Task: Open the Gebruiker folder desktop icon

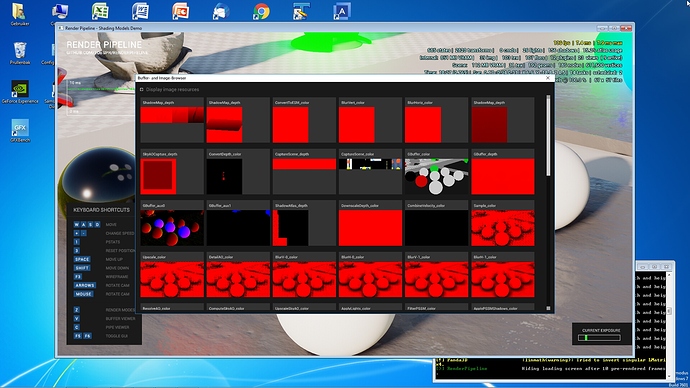Action: click(x=19, y=15)
